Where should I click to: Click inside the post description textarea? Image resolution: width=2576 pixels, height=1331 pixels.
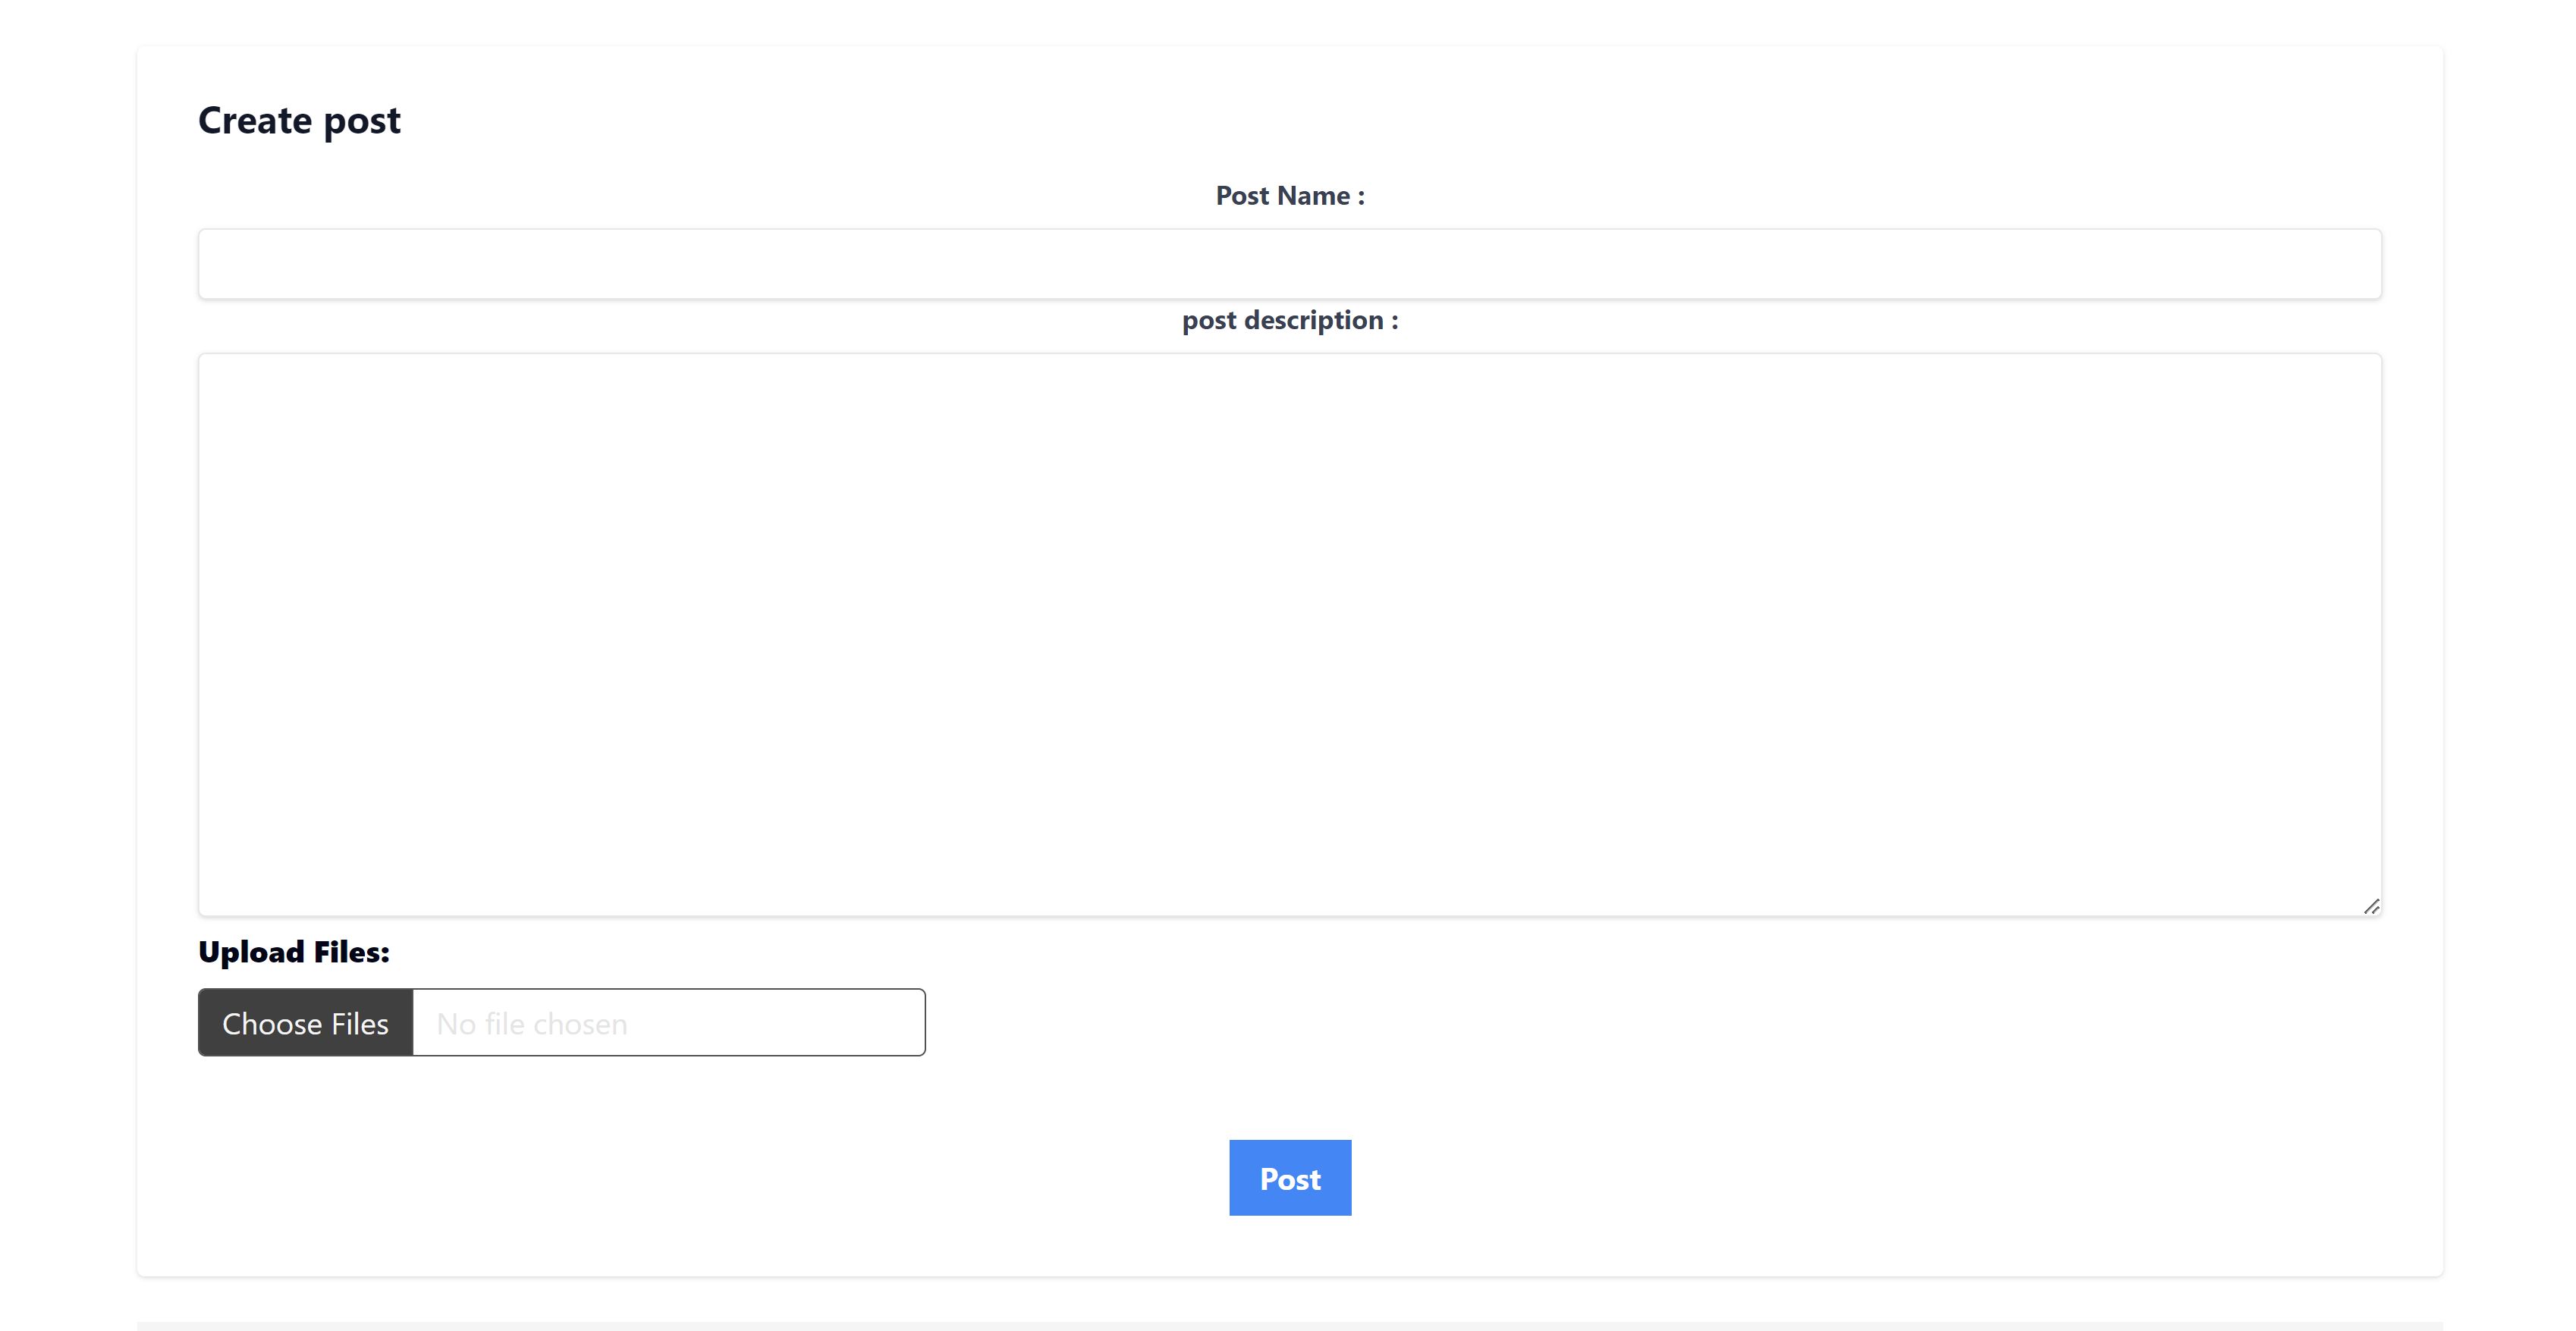pyautogui.click(x=1289, y=634)
